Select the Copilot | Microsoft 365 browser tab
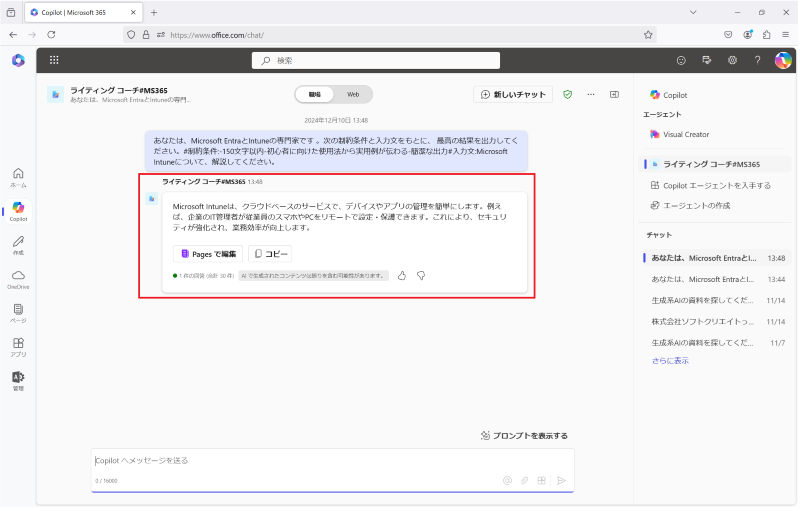The height and width of the screenshot is (511, 800). [x=84, y=12]
